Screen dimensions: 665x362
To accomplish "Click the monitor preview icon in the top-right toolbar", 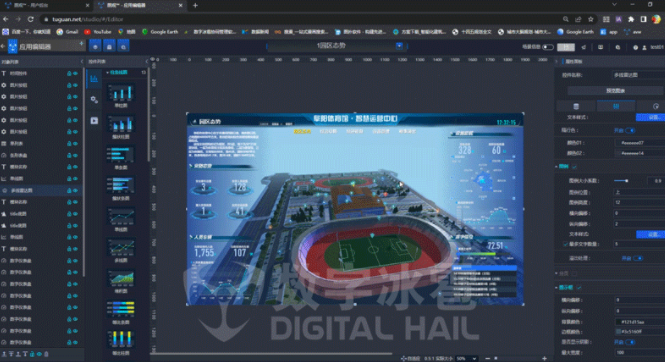I will tap(601, 47).
